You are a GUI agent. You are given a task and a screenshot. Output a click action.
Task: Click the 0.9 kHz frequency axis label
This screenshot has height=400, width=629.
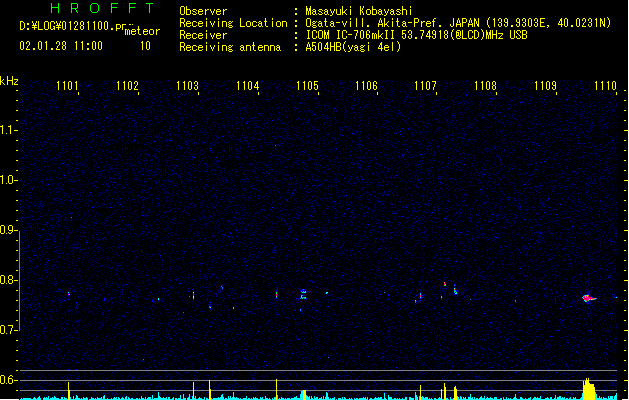[8, 230]
